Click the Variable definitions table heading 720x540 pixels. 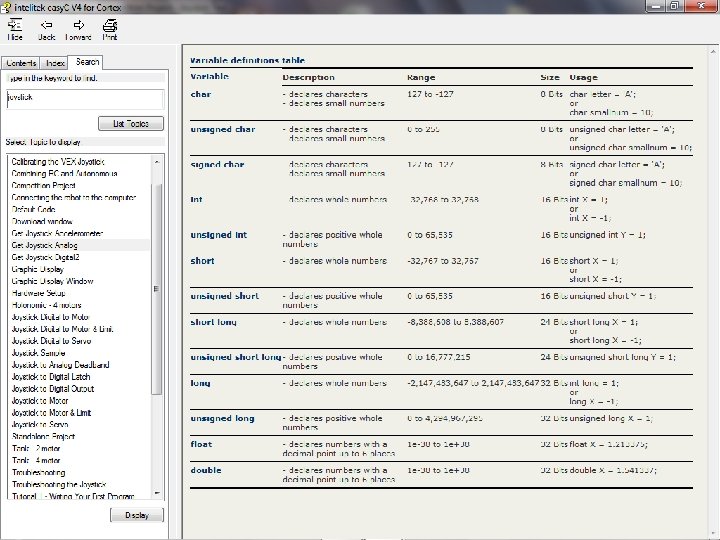[248, 60]
